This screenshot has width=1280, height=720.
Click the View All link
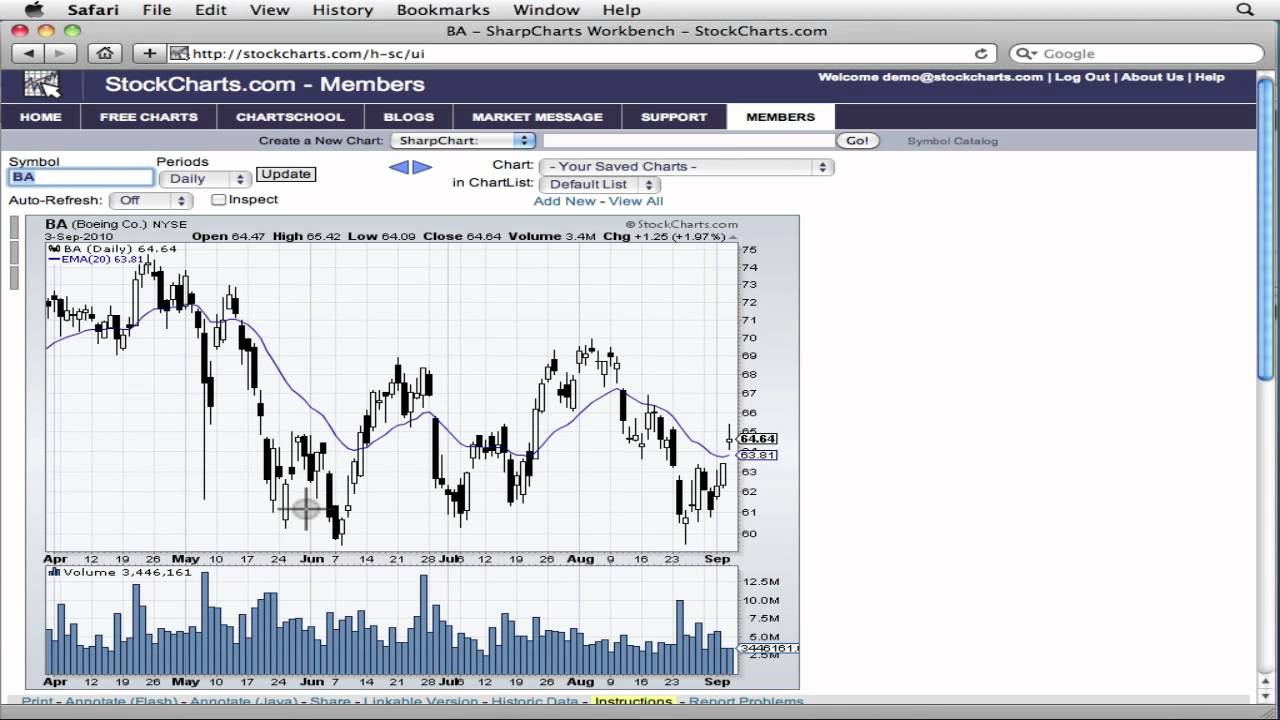point(636,201)
